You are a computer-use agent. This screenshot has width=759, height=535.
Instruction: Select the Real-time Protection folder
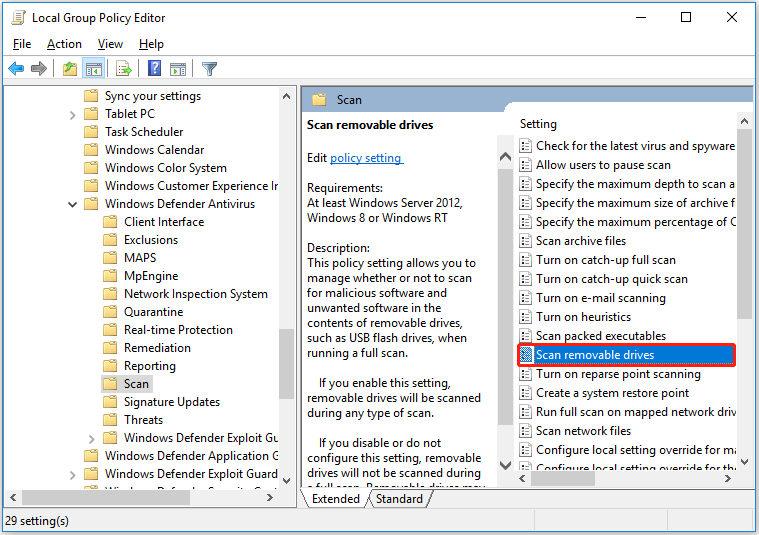click(x=177, y=330)
